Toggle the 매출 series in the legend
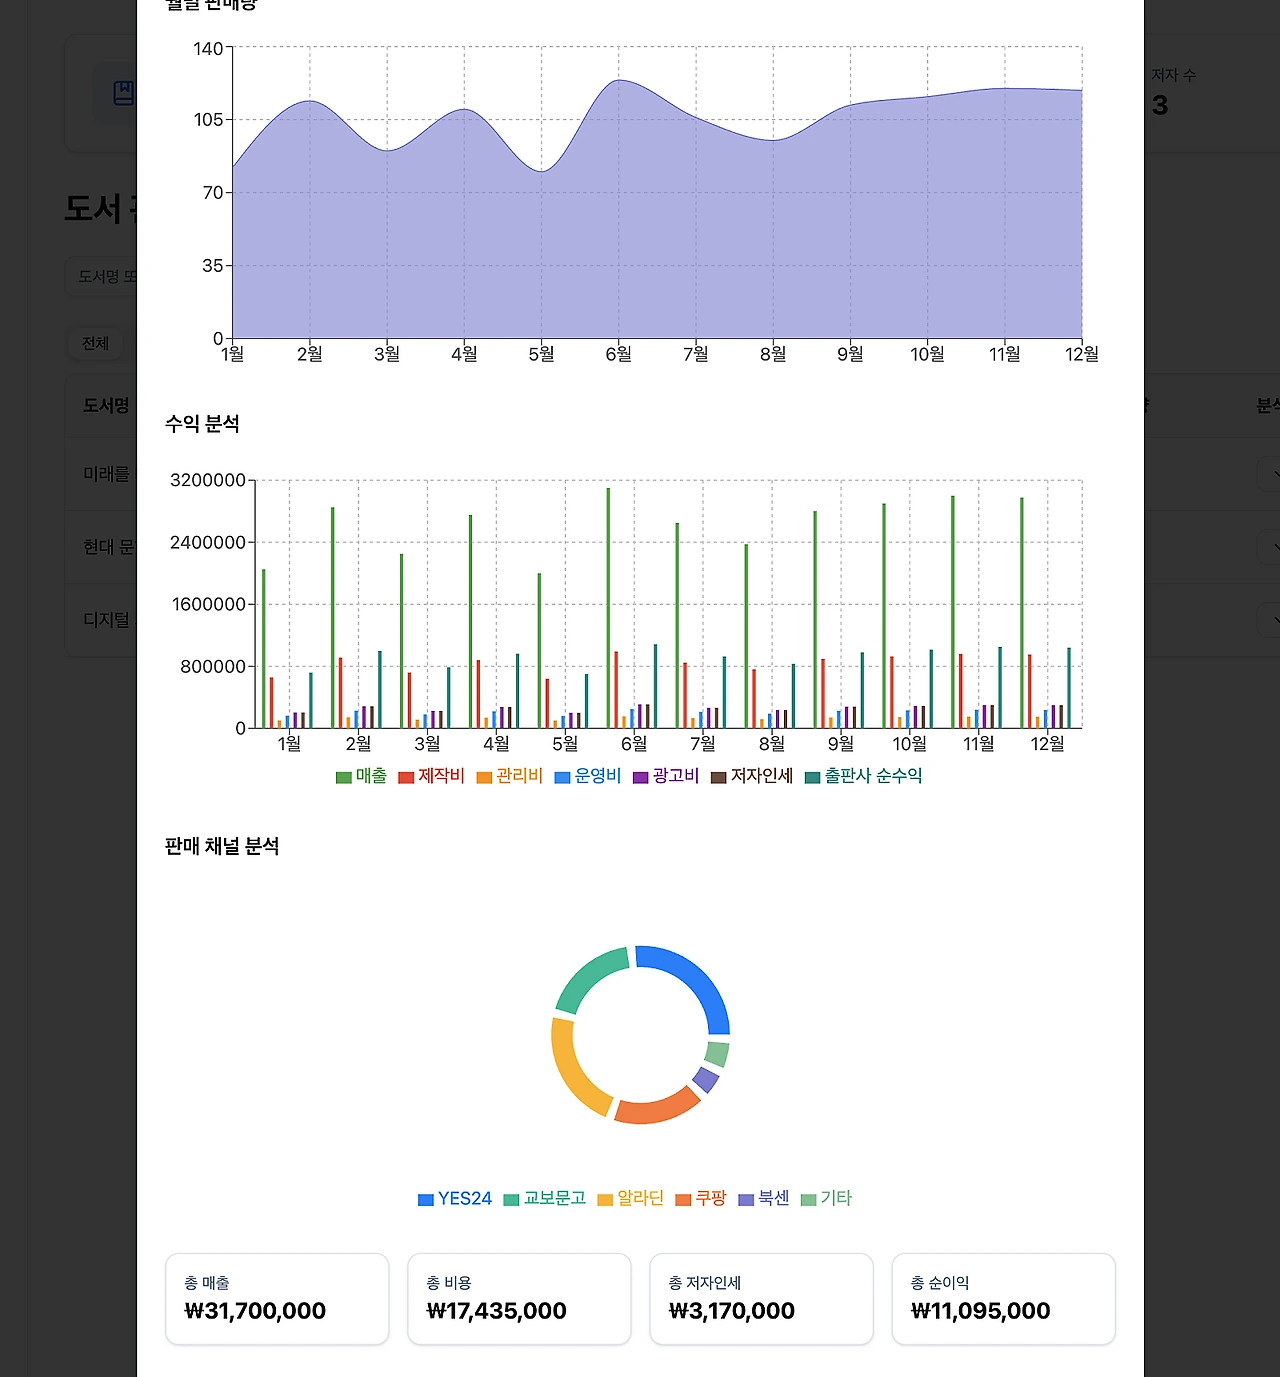The height and width of the screenshot is (1377, 1280). point(362,775)
